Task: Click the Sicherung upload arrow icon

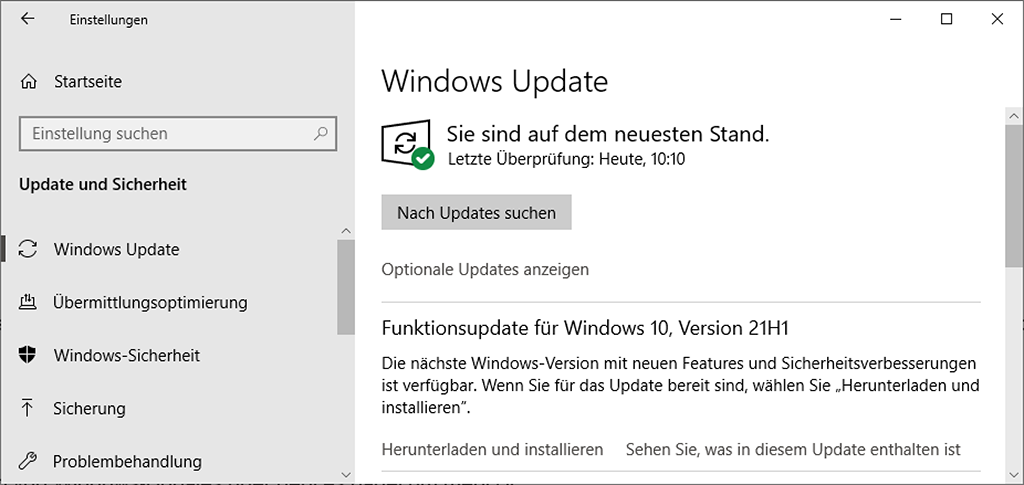Action: coord(30,408)
